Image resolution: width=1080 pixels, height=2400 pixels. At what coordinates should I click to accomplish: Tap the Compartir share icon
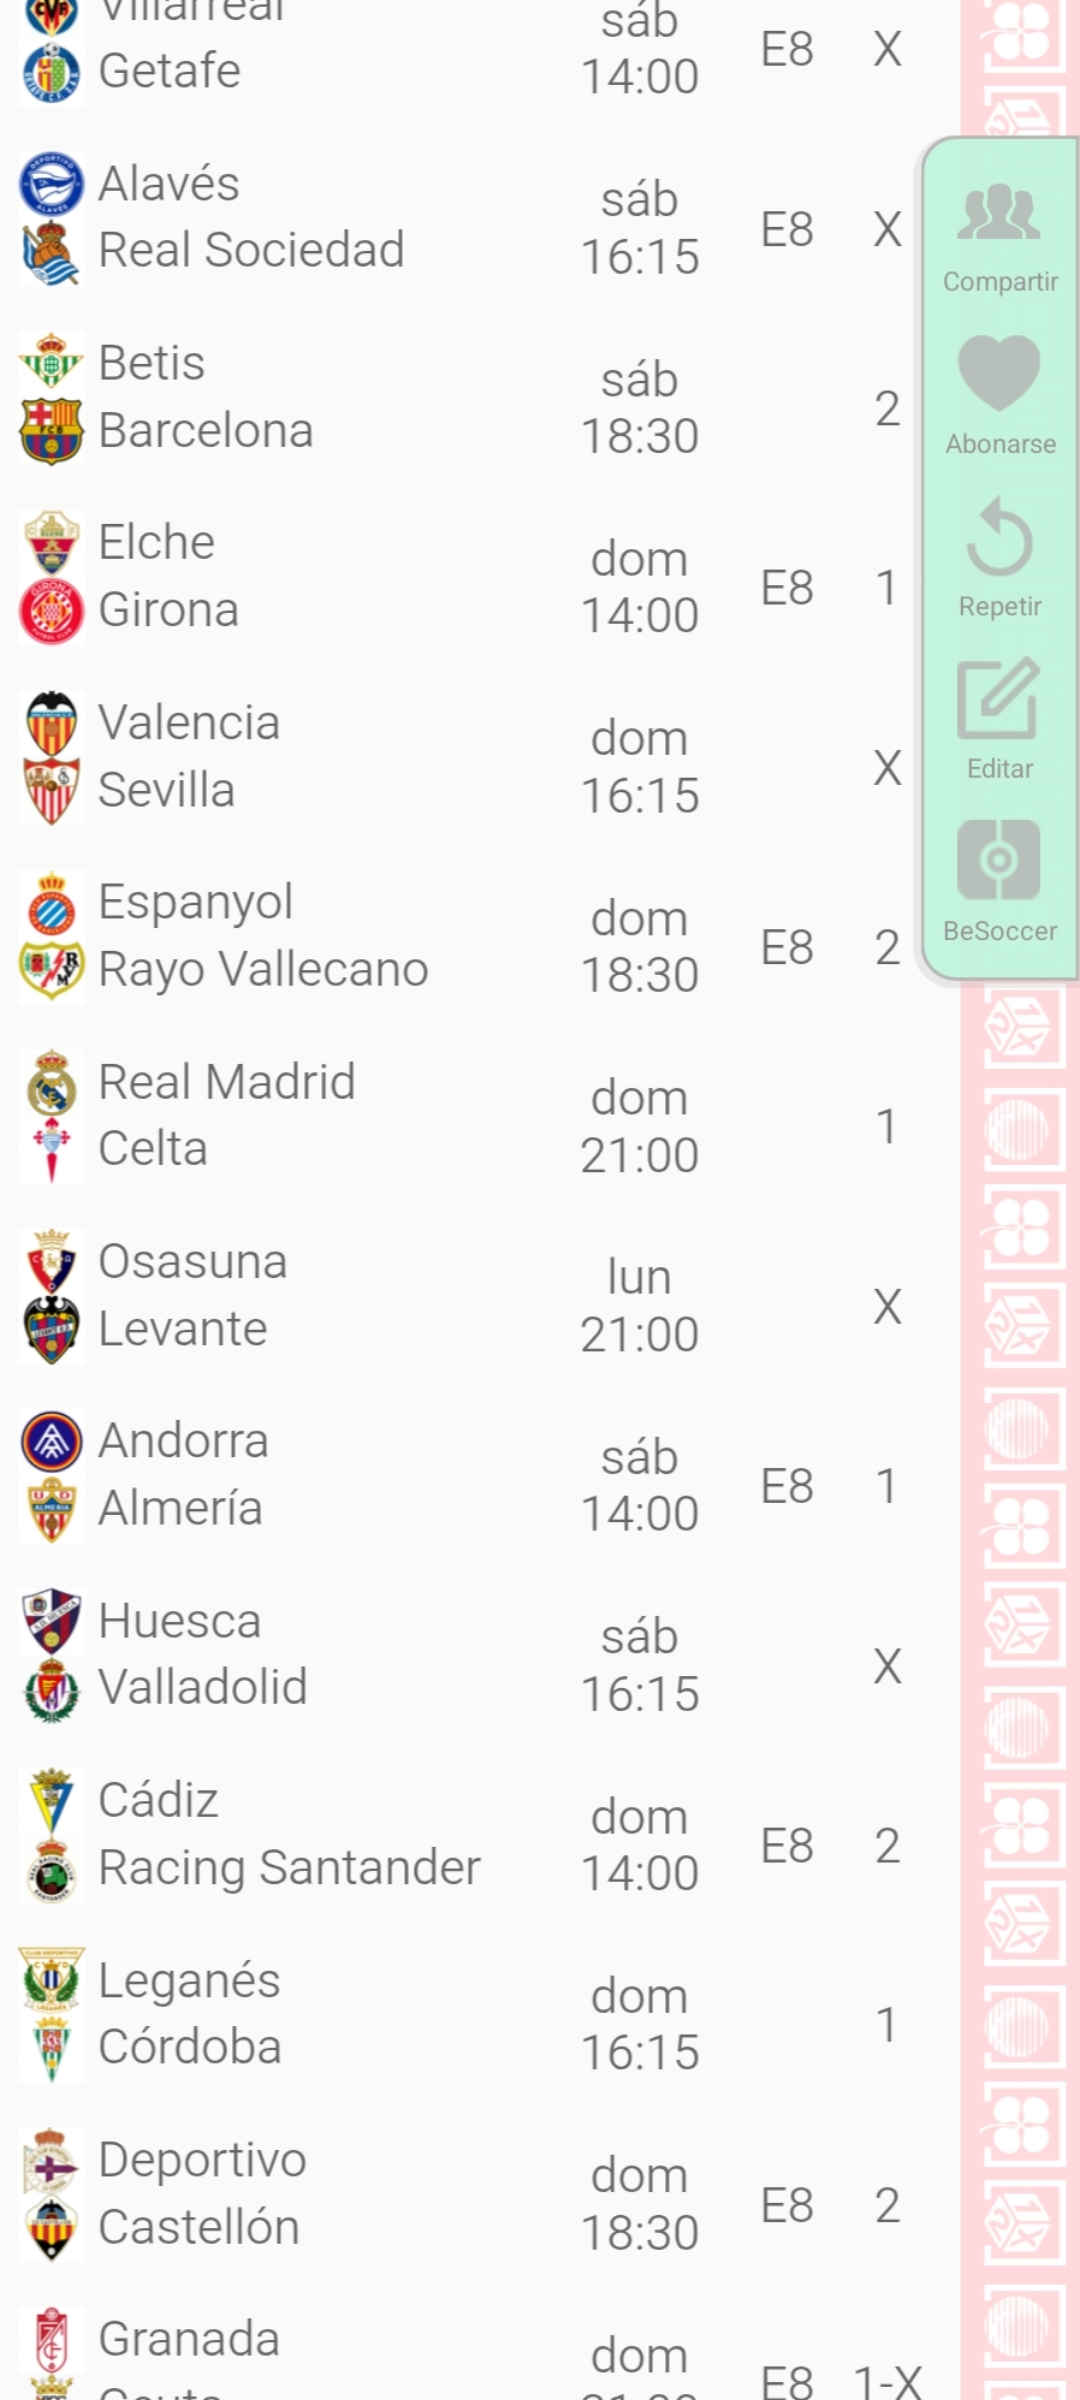coord(999,213)
